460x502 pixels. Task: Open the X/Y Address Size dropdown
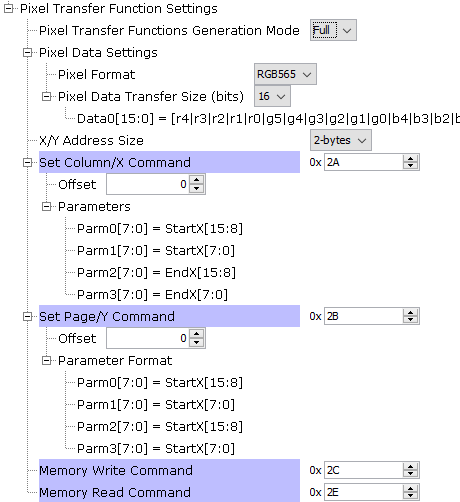coord(340,140)
